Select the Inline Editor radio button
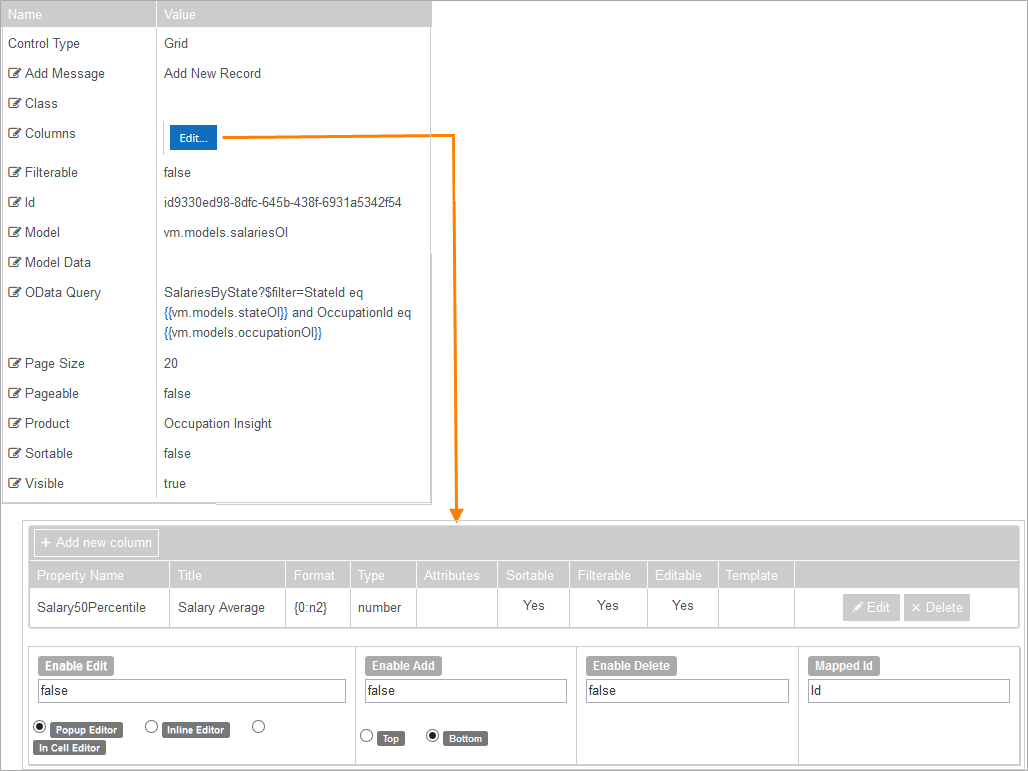The image size is (1028, 771). click(152, 727)
